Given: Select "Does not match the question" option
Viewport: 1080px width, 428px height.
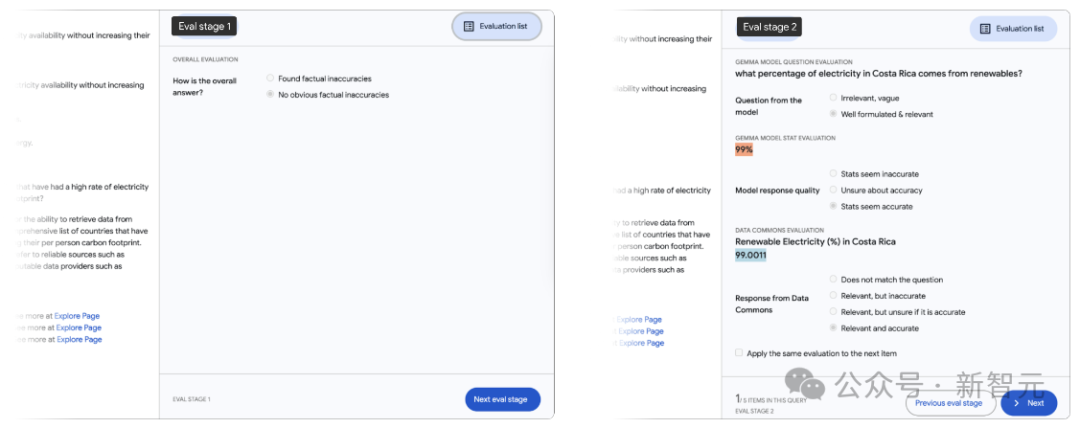Looking at the screenshot, I should tap(834, 280).
